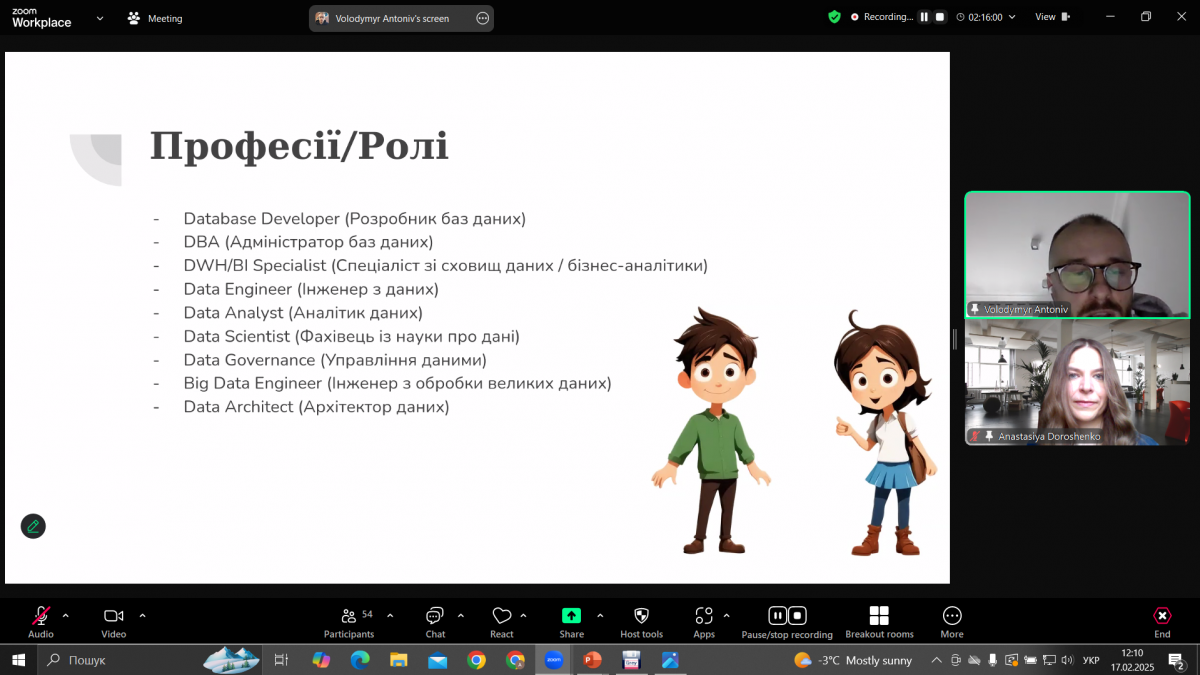Pause recording in the top bar

pyautogui.click(x=924, y=17)
